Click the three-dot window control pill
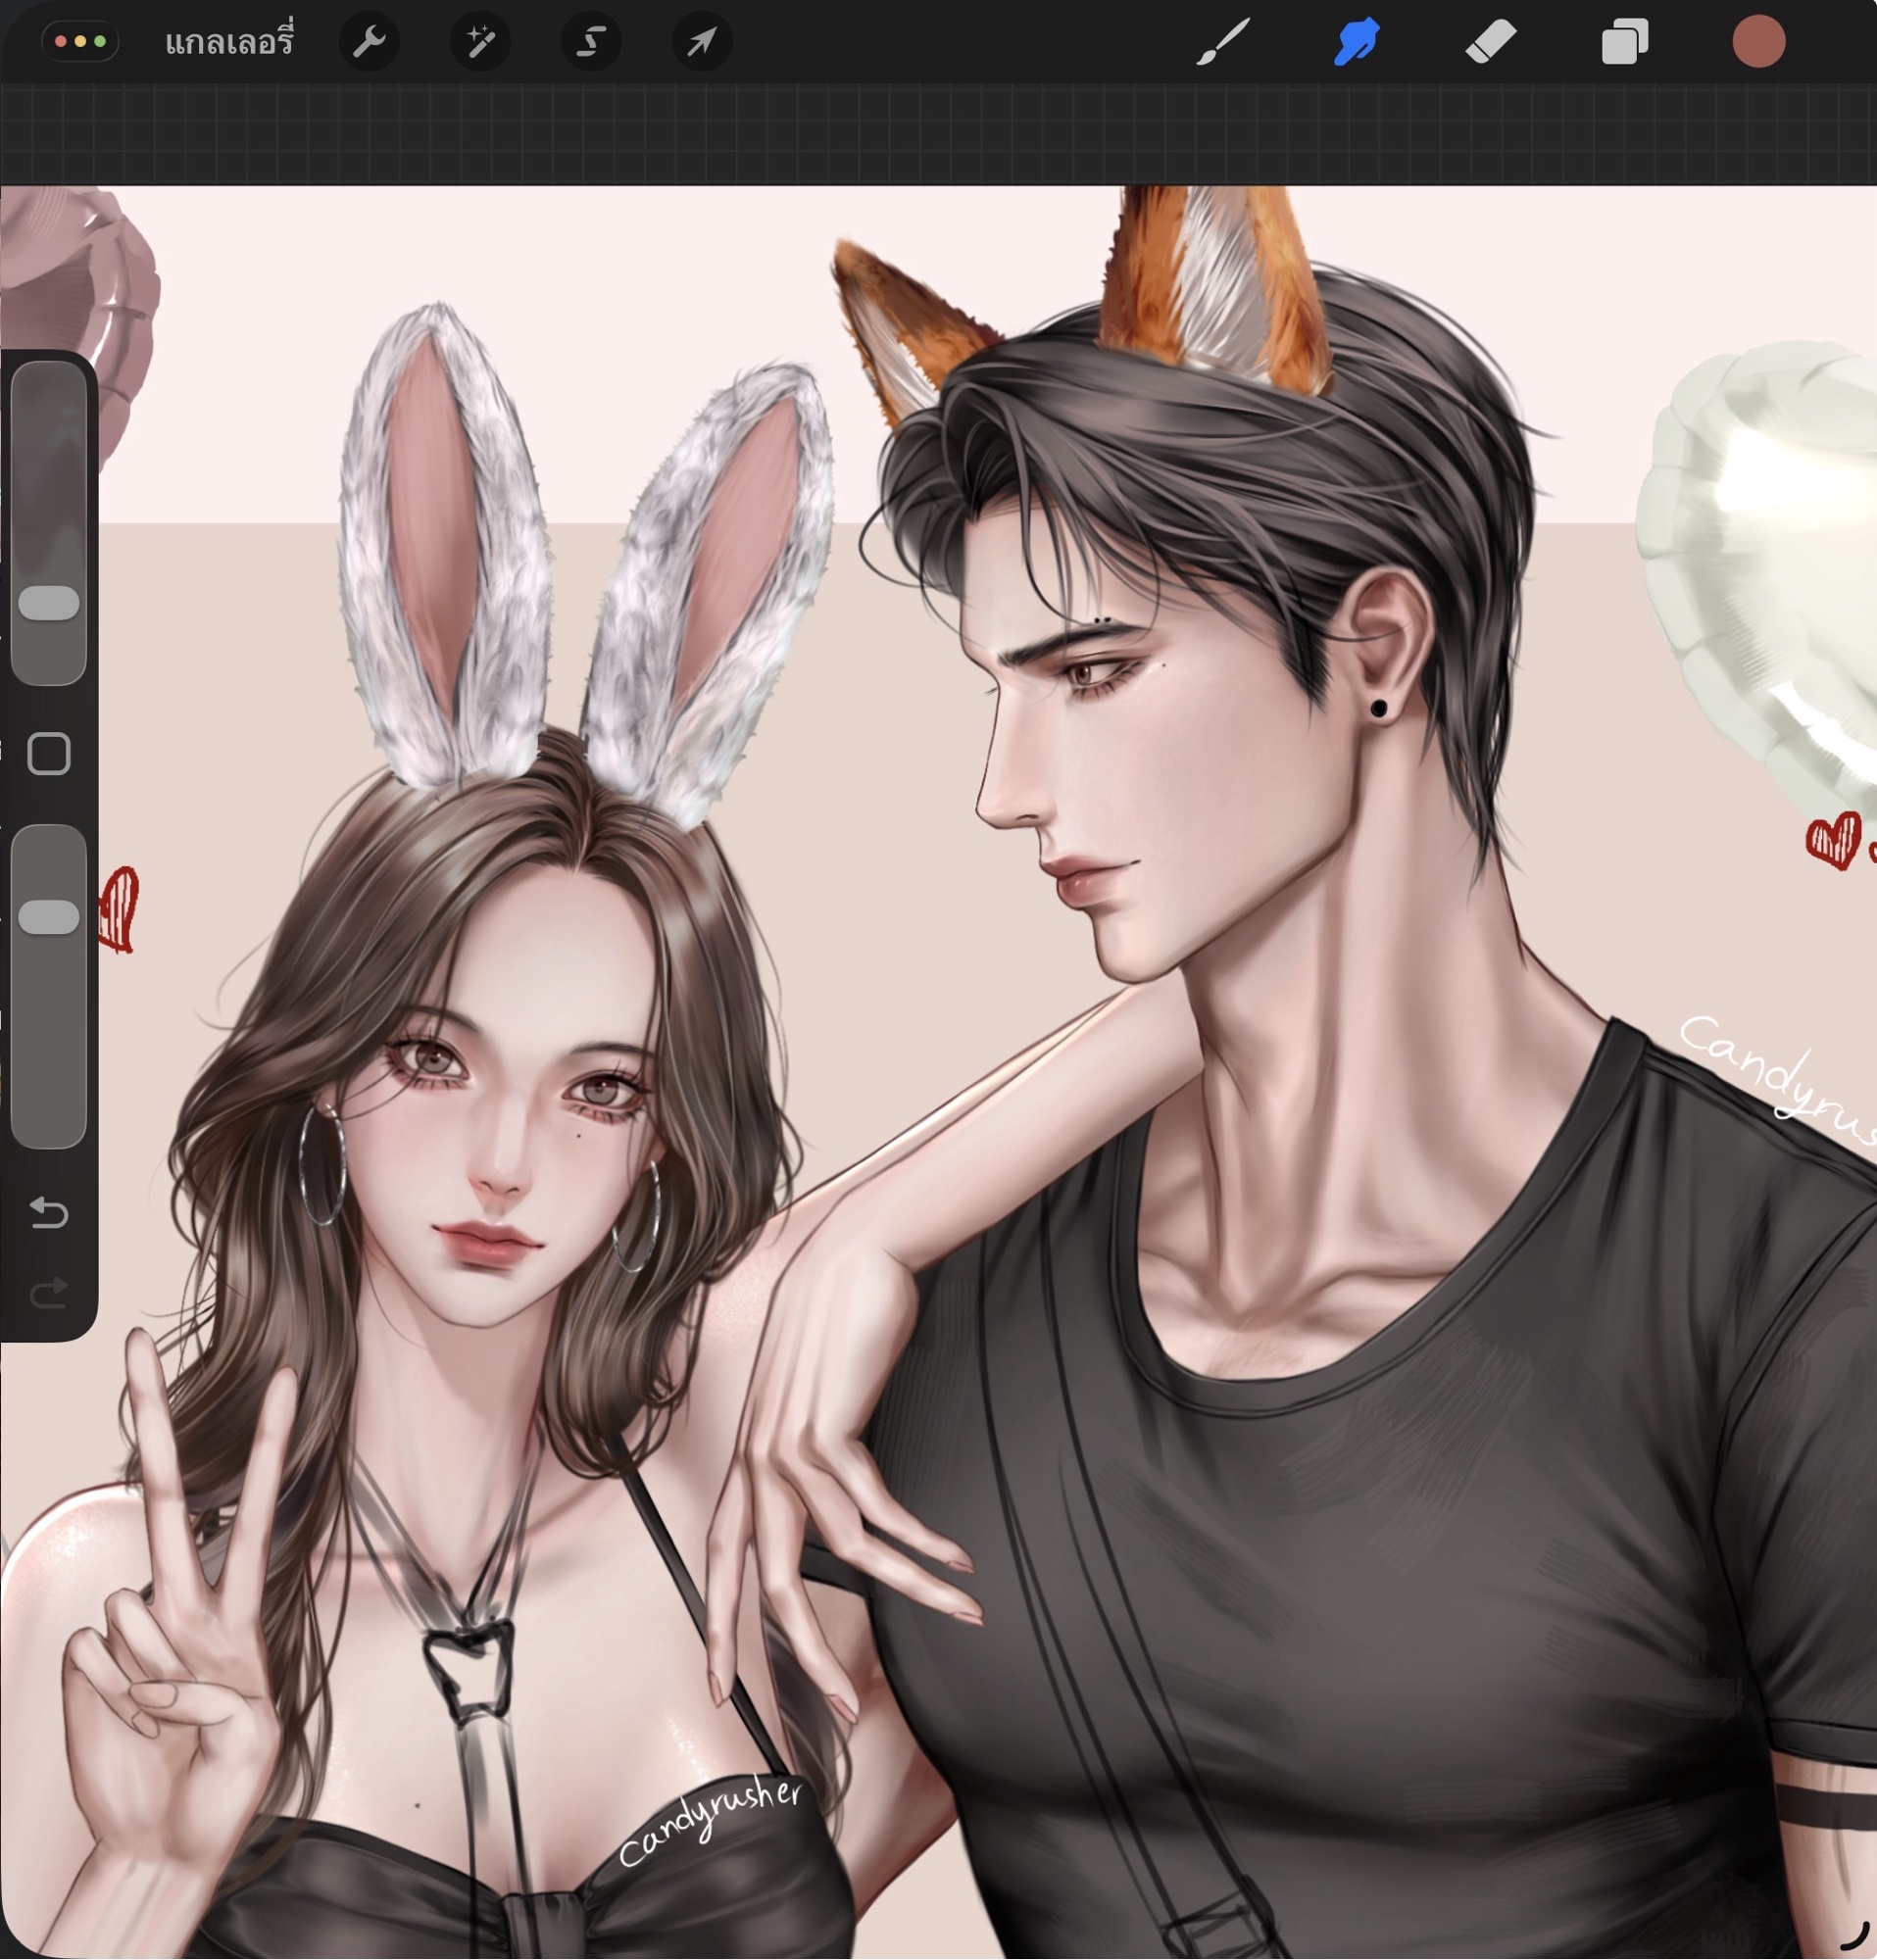The height and width of the screenshot is (1960, 1877). point(80,42)
